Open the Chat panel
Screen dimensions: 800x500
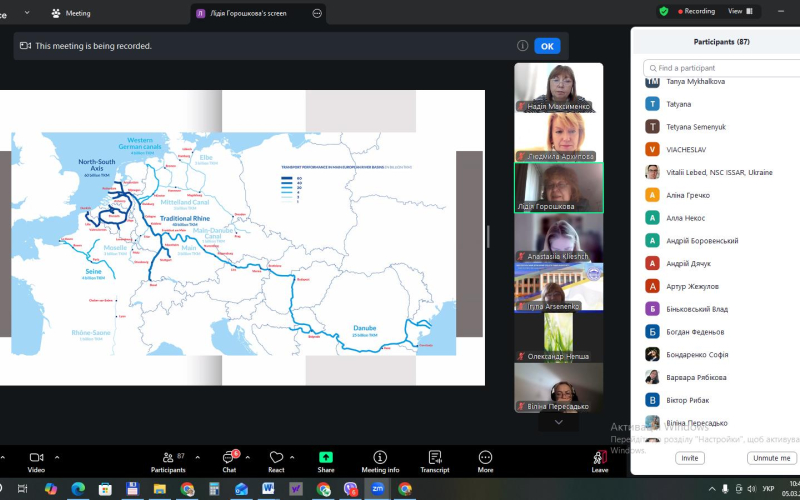coord(229,458)
